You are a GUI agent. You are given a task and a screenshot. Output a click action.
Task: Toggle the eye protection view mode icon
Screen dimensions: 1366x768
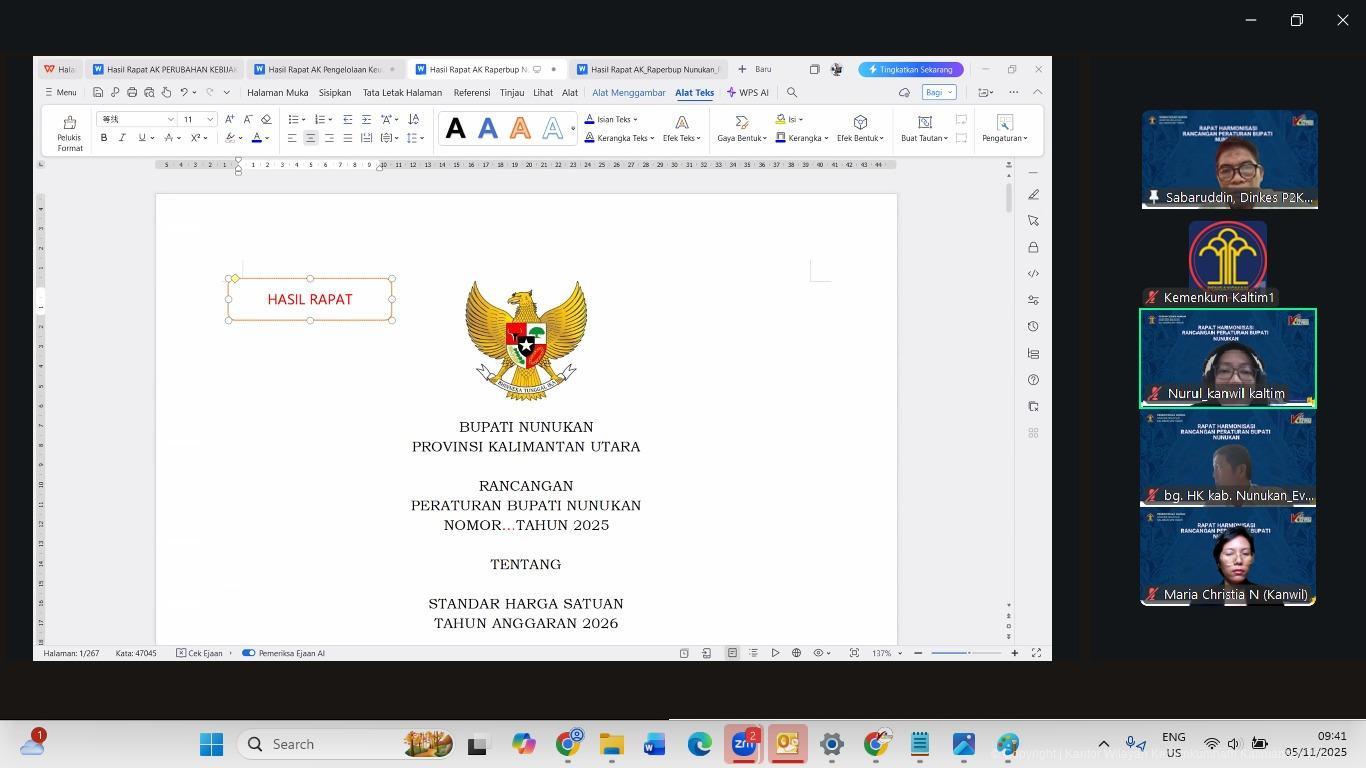click(819, 653)
